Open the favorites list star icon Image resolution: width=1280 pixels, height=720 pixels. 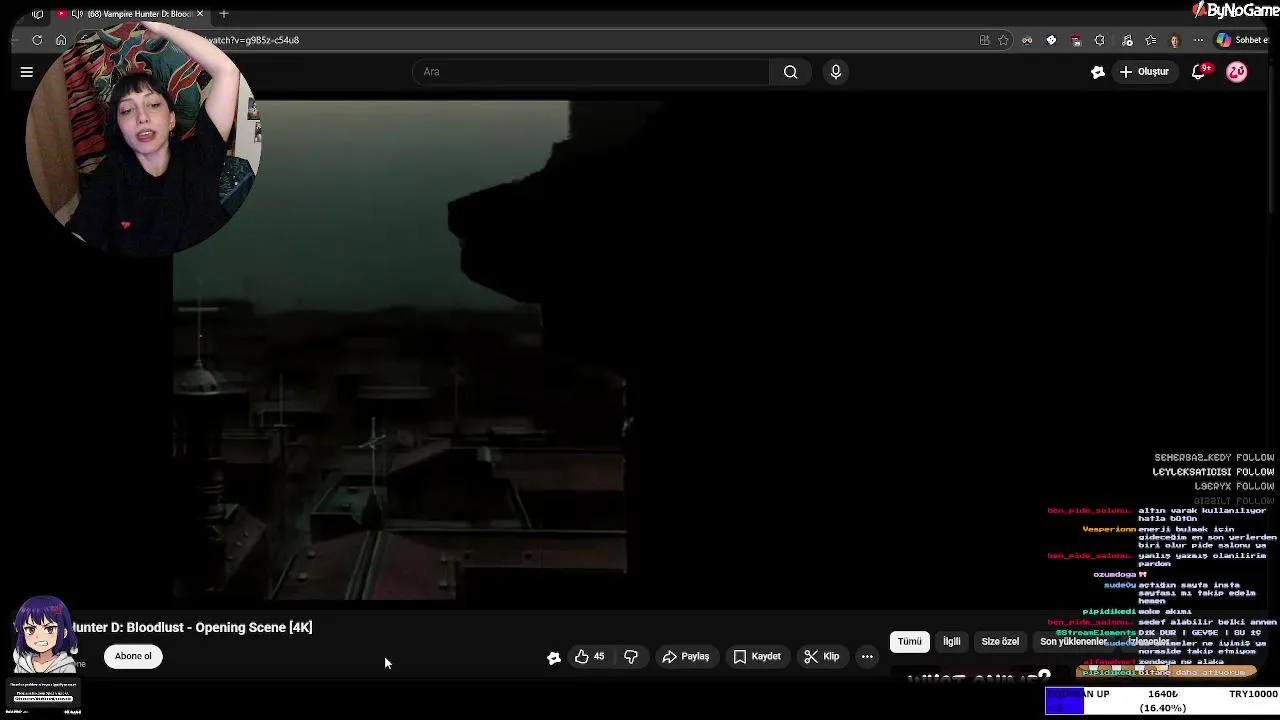click(x=1151, y=40)
